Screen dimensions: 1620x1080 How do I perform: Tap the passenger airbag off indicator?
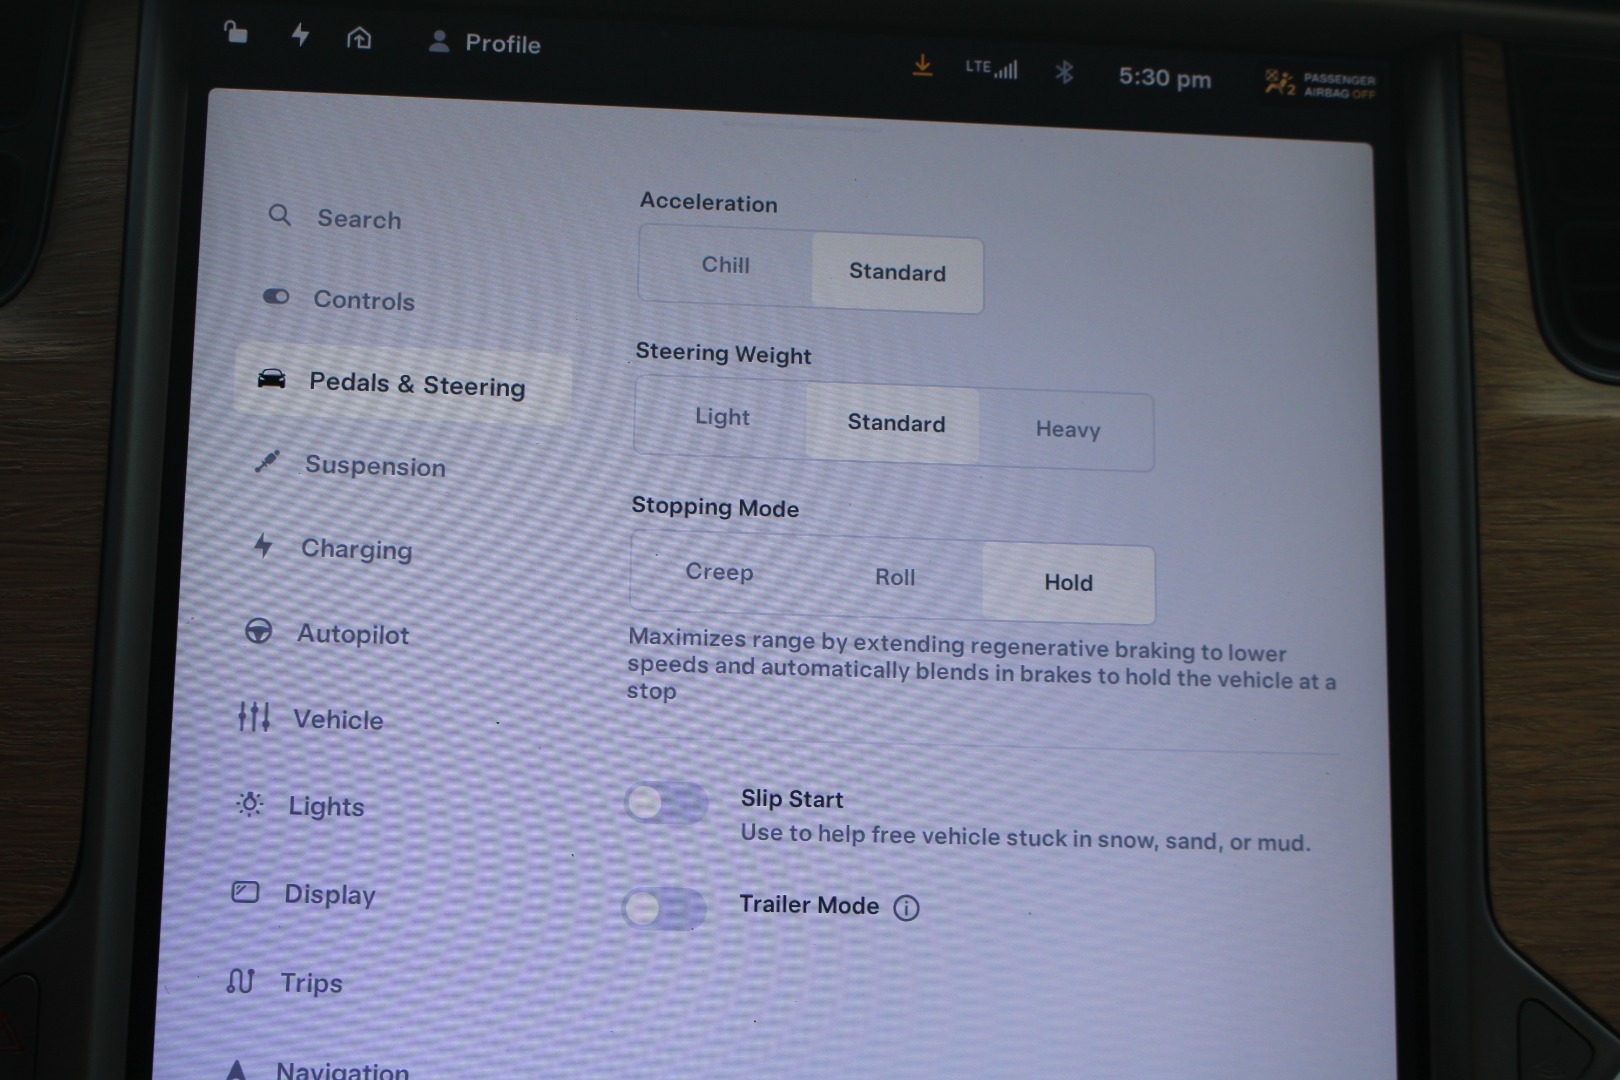click(x=1320, y=84)
